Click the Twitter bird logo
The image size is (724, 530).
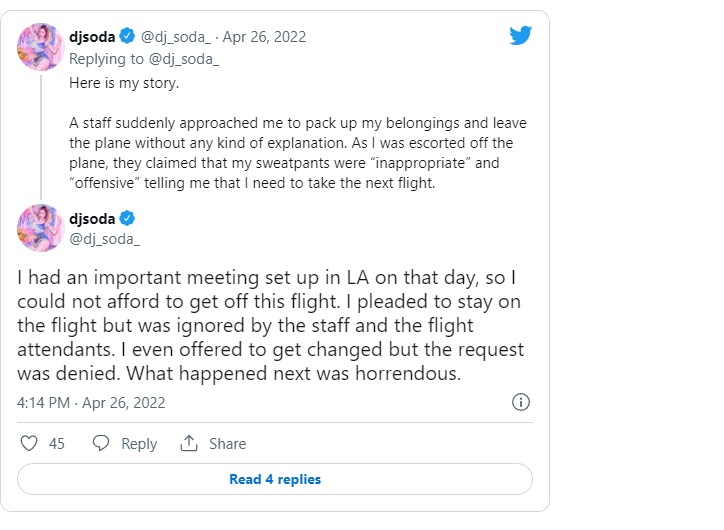[520, 36]
